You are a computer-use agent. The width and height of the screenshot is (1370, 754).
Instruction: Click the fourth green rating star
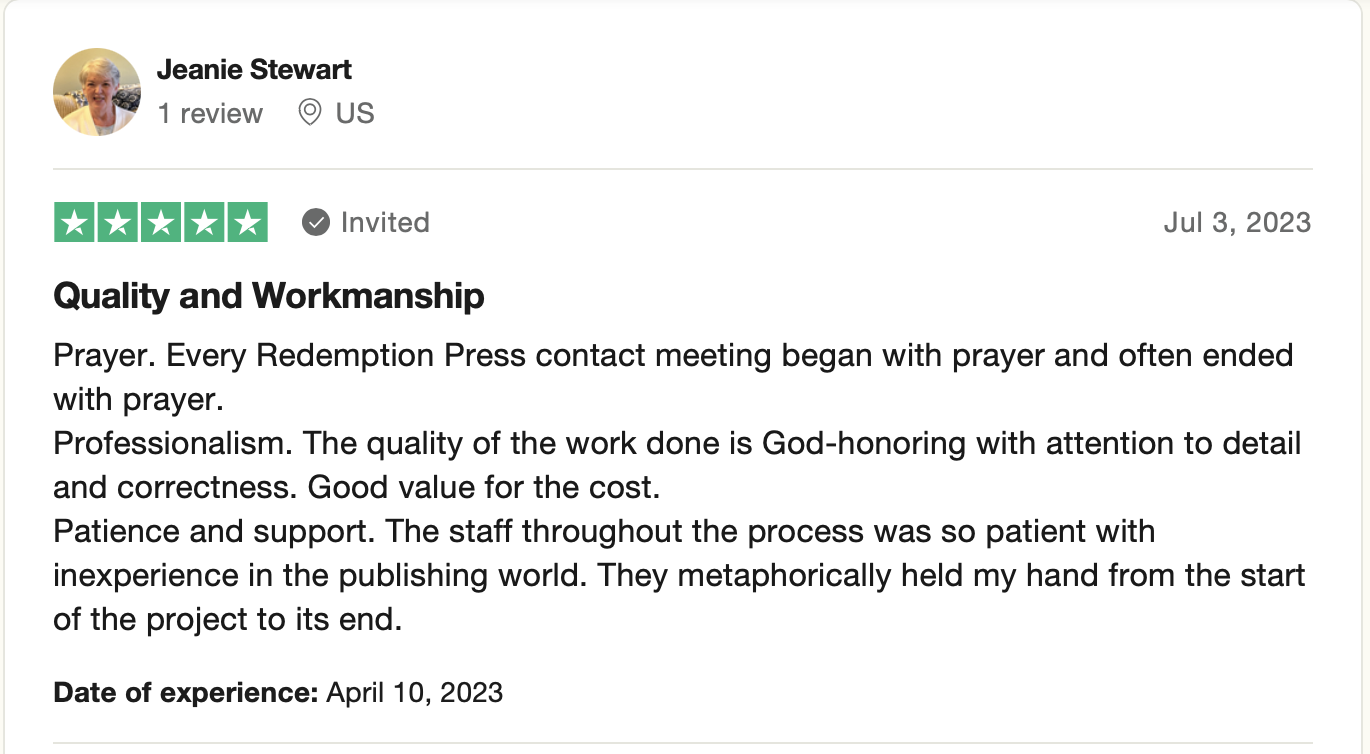coord(204,222)
